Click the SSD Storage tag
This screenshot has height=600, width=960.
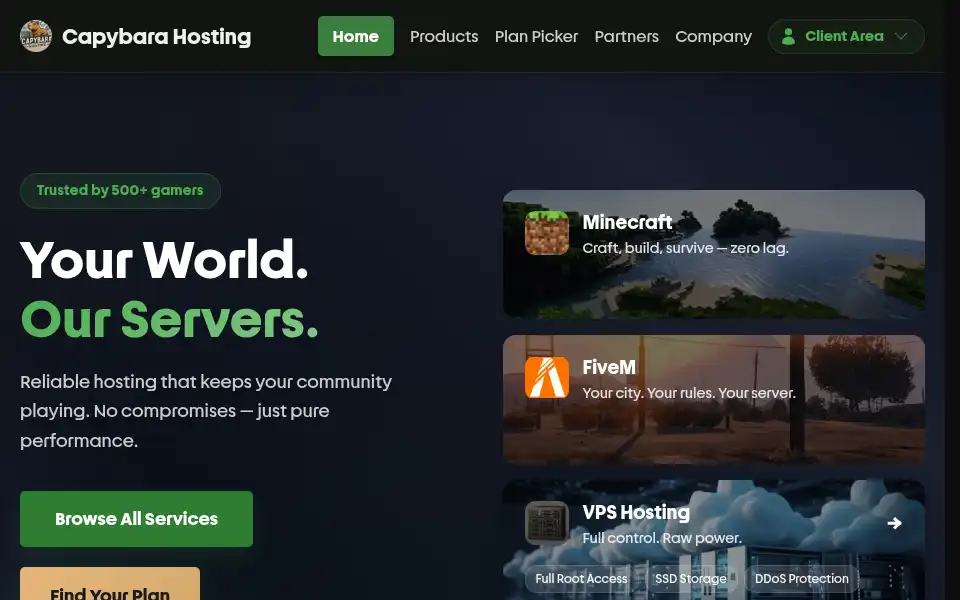691,579
